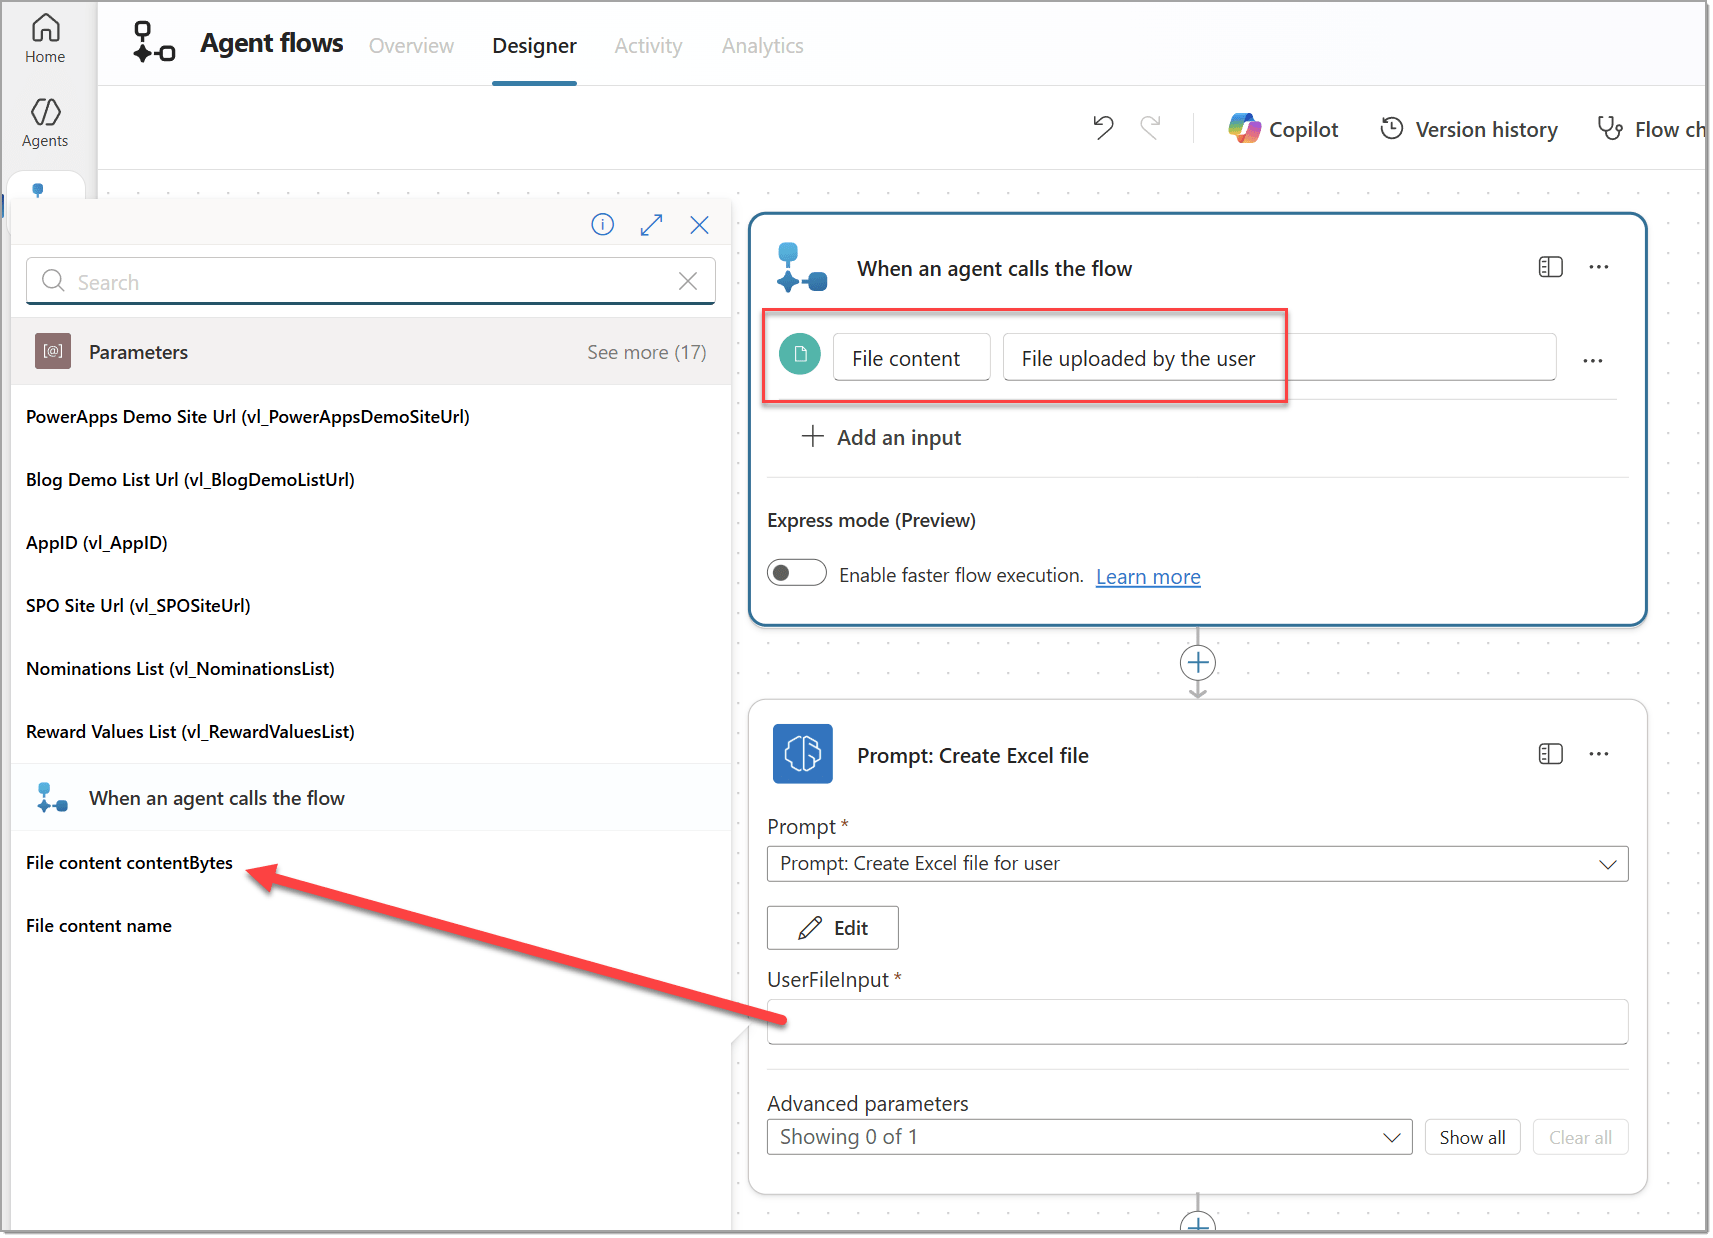Toggle the side panel for the Prompt card
Screen dimensions: 1713x1238
click(x=1550, y=754)
